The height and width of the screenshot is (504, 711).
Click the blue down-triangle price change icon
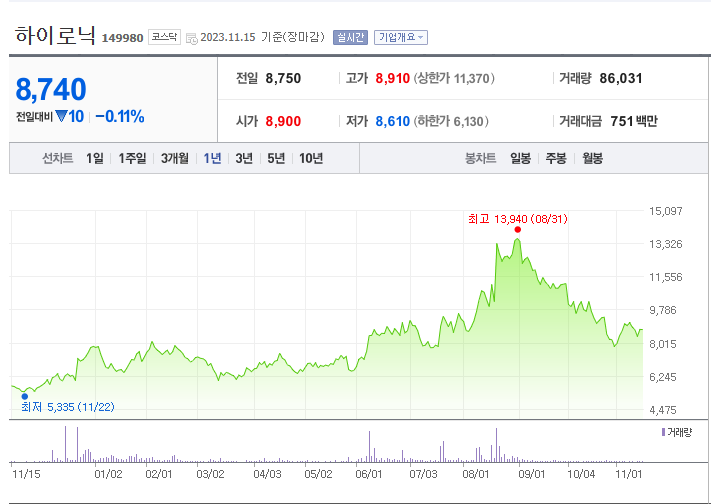61,117
